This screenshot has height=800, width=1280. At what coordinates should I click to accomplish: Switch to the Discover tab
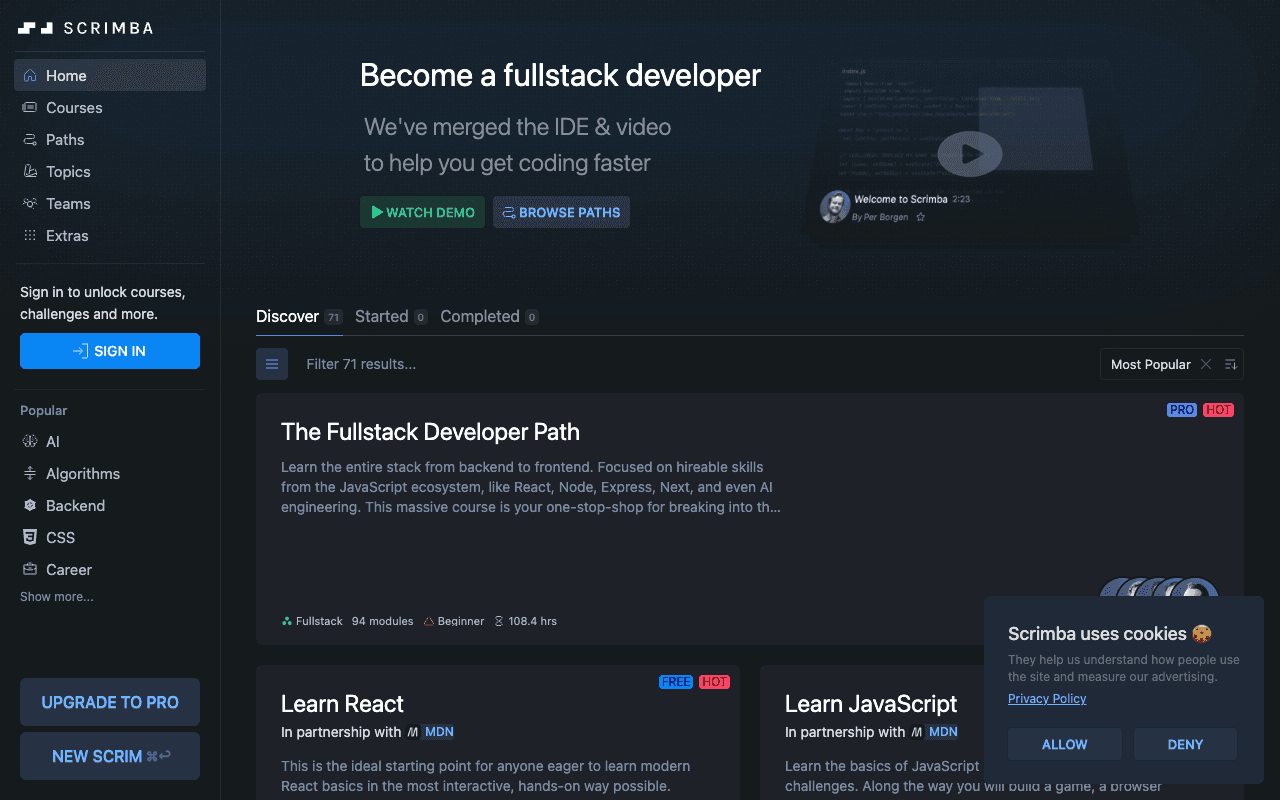click(299, 316)
